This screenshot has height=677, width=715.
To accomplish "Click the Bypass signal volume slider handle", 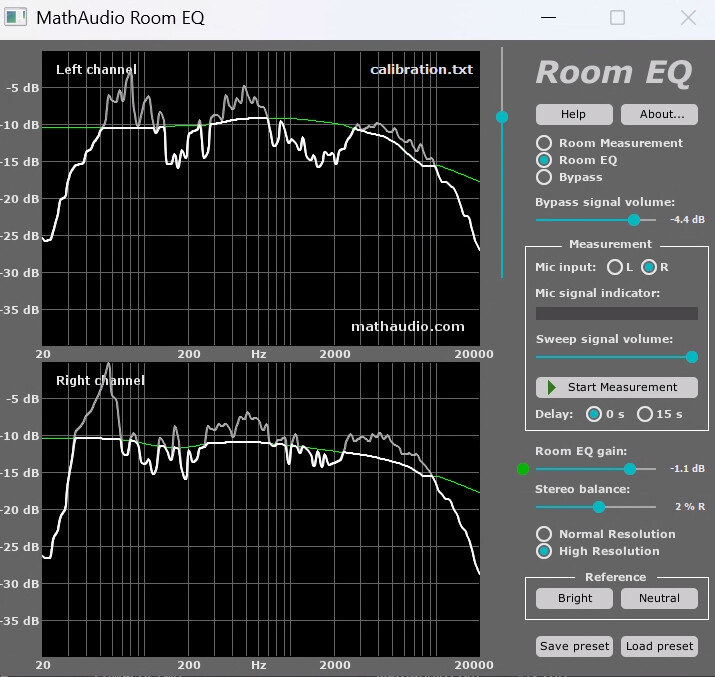I will tap(633, 219).
